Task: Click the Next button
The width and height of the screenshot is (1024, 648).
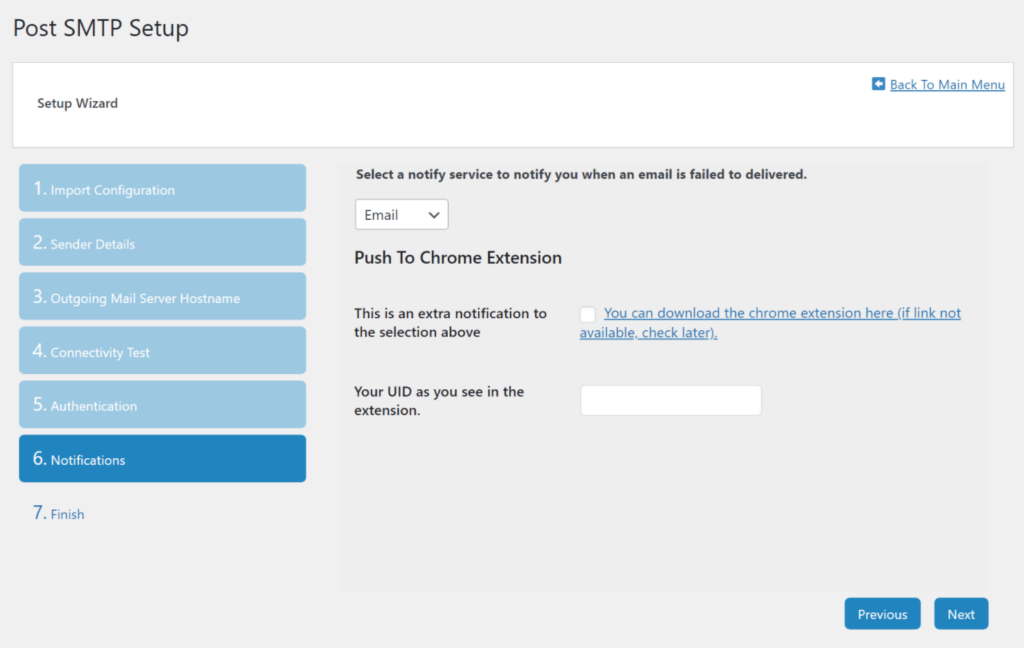Action: click(x=960, y=614)
